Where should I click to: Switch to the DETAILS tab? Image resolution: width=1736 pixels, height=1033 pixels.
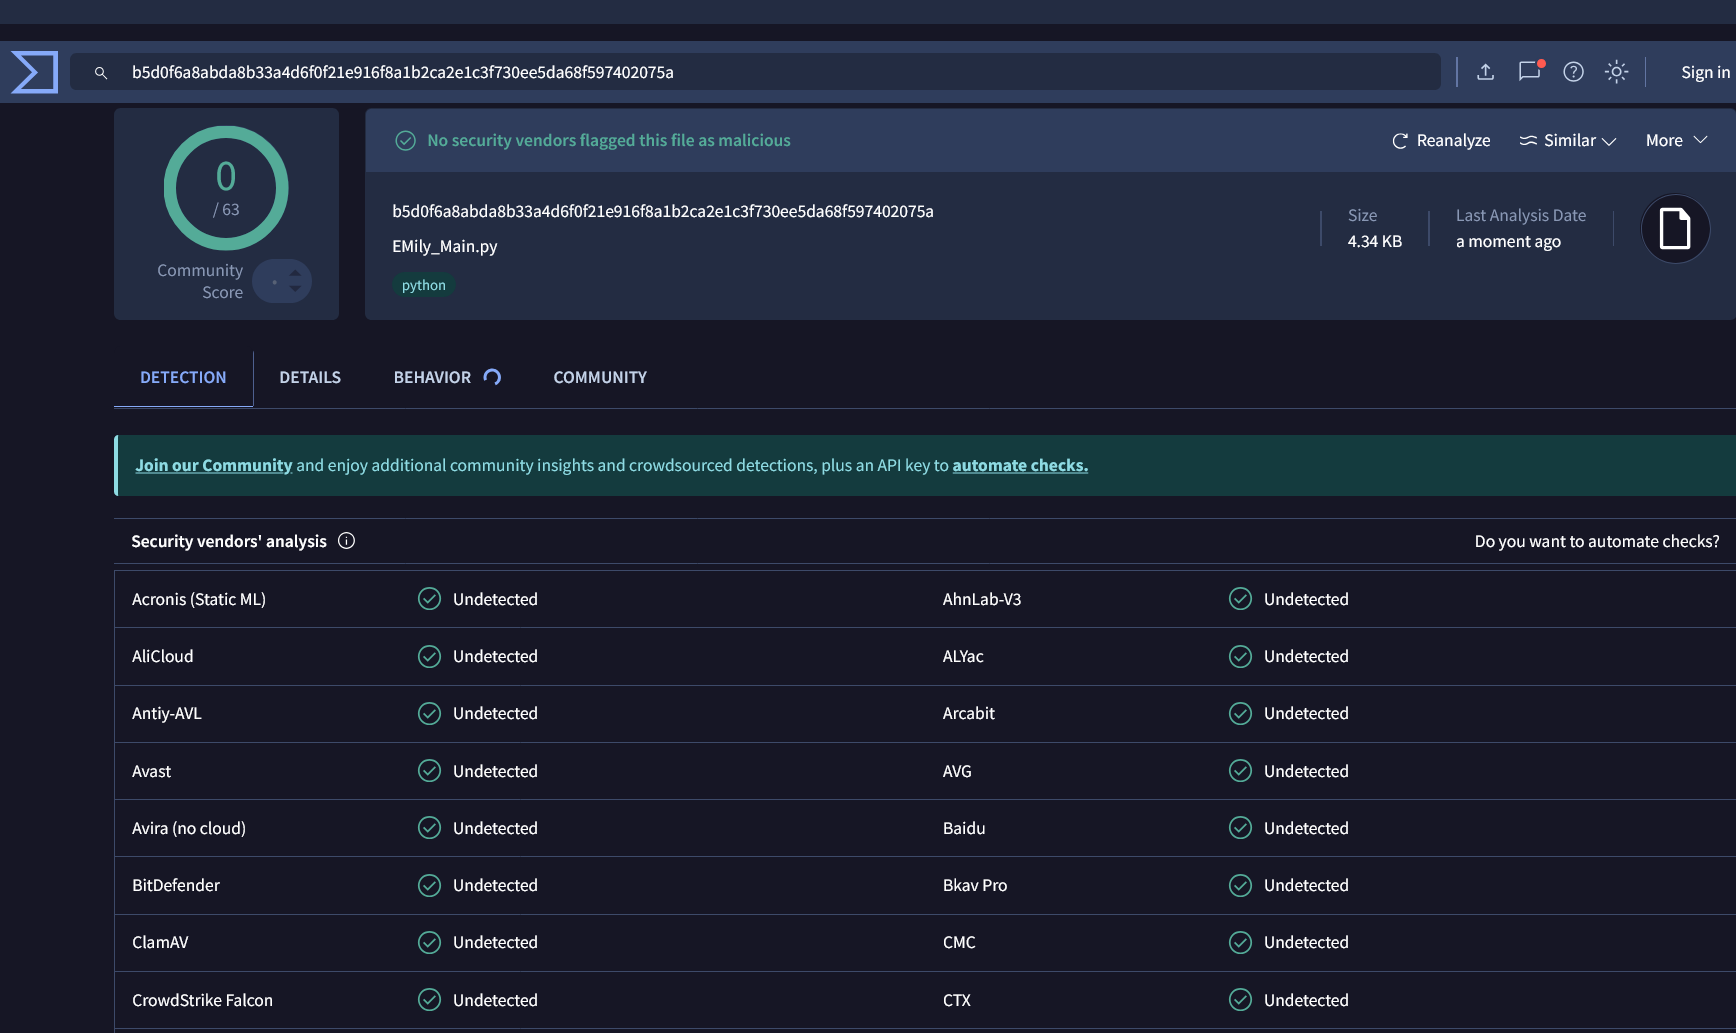[x=310, y=378]
